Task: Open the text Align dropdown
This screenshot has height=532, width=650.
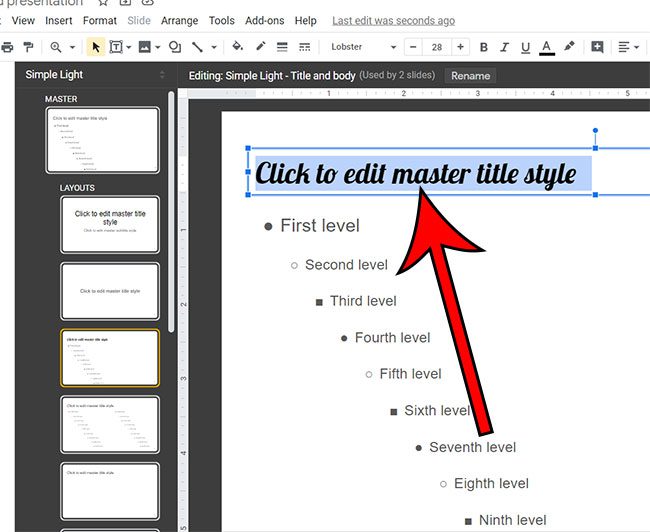Action: [x=628, y=47]
